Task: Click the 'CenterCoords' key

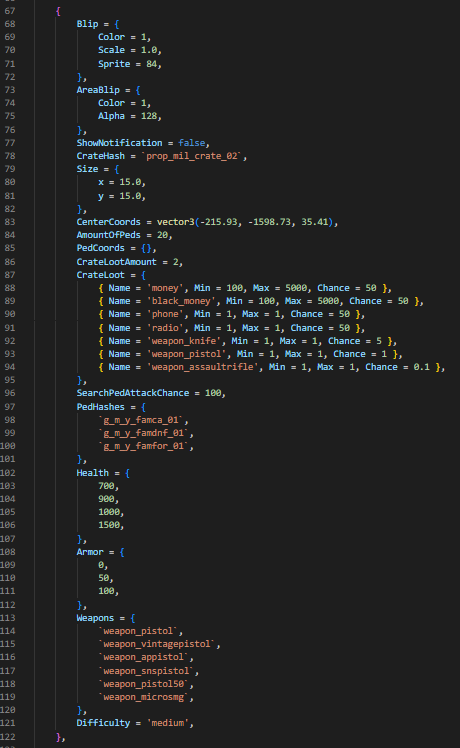Action: (x=109, y=222)
